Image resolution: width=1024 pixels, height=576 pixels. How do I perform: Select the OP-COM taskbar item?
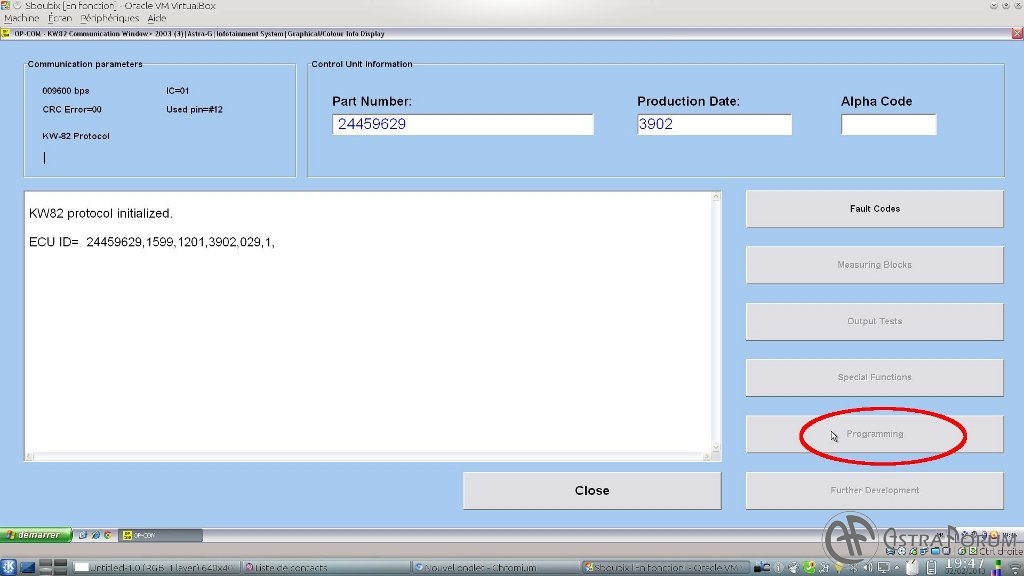pyautogui.click(x=161, y=535)
